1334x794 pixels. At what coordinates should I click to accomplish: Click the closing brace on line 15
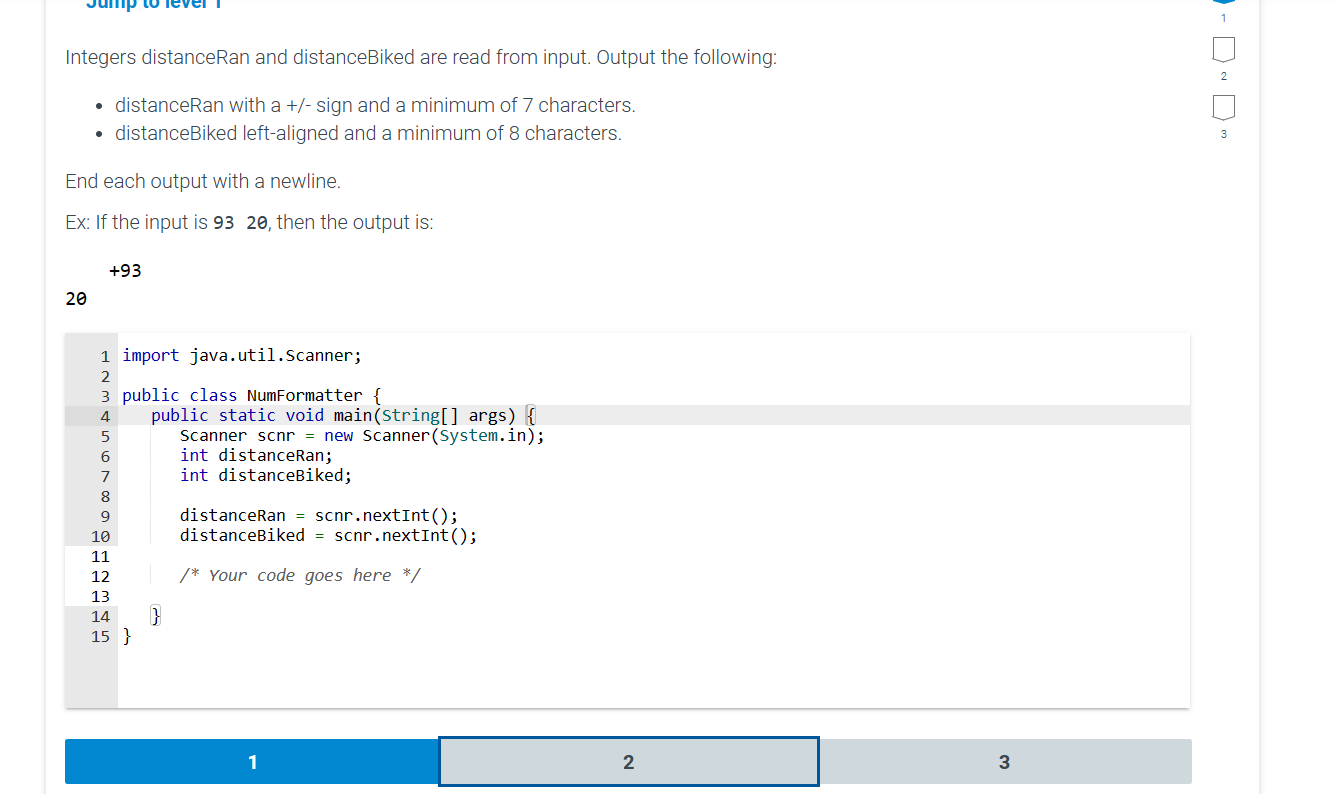(x=127, y=636)
